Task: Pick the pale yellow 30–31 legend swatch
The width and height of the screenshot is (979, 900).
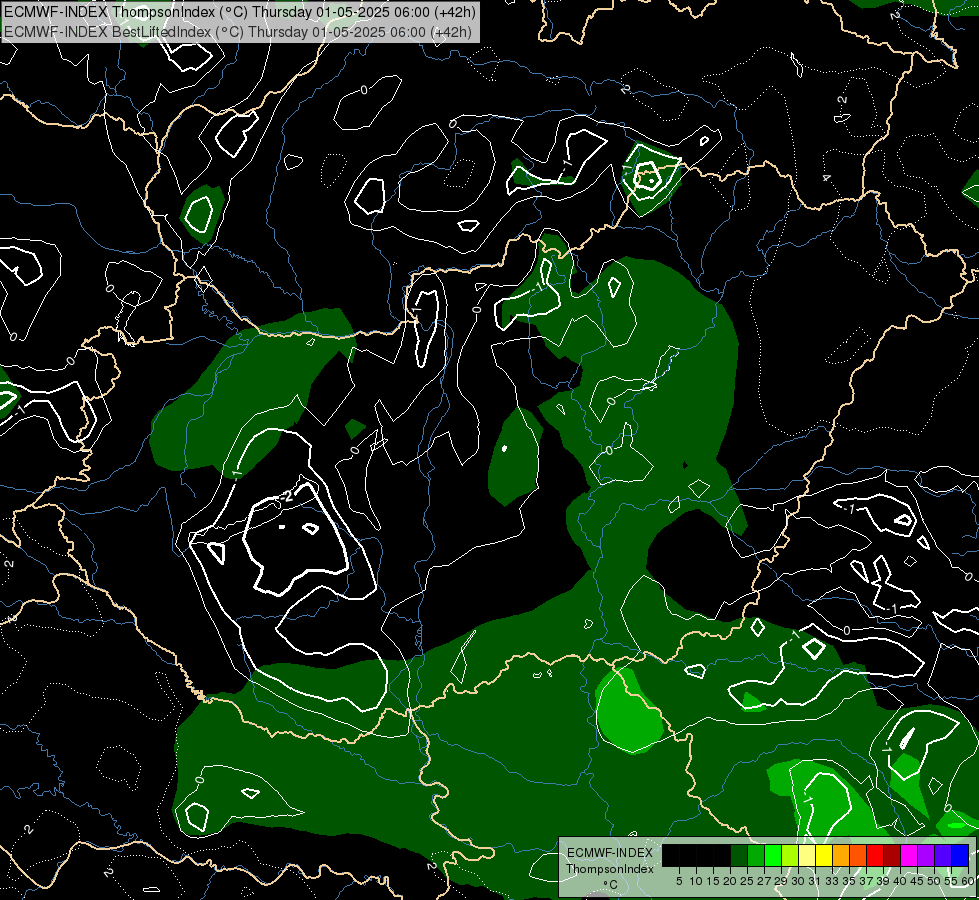Action: pyautogui.click(x=807, y=855)
